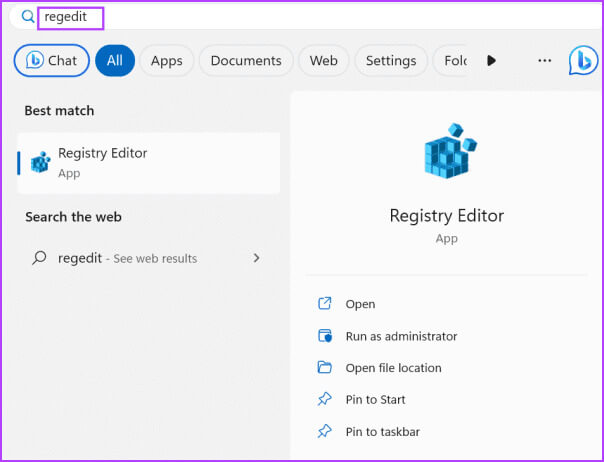Click Open in the actions list
Image resolution: width=604 pixels, height=462 pixels.
(x=360, y=304)
